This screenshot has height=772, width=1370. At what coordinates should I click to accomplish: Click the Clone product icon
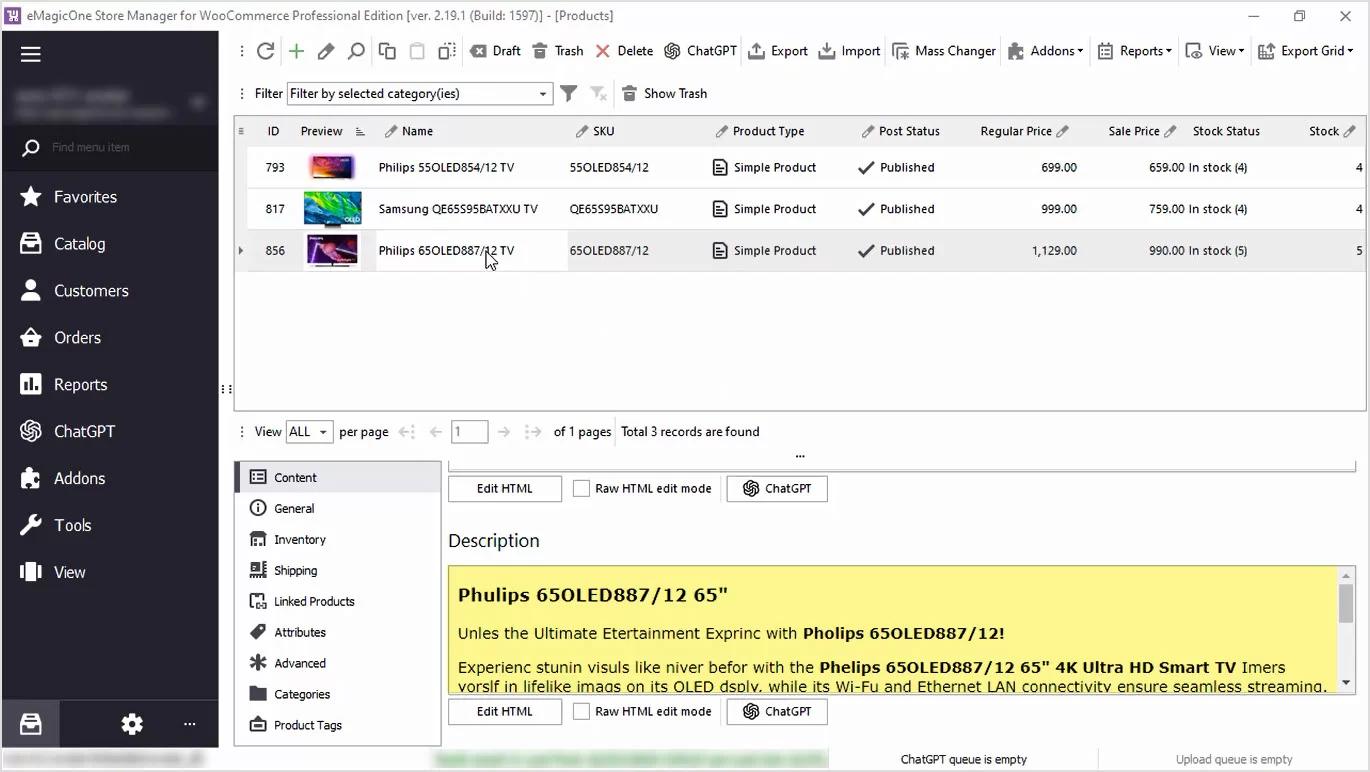pos(387,51)
